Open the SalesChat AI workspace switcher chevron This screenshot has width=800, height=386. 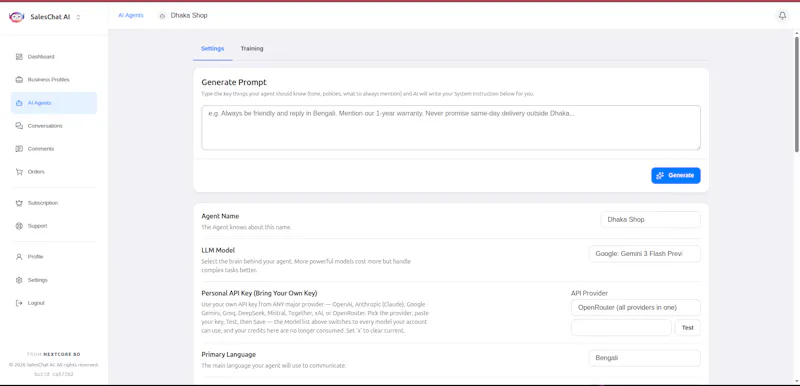pyautogui.click(x=78, y=17)
